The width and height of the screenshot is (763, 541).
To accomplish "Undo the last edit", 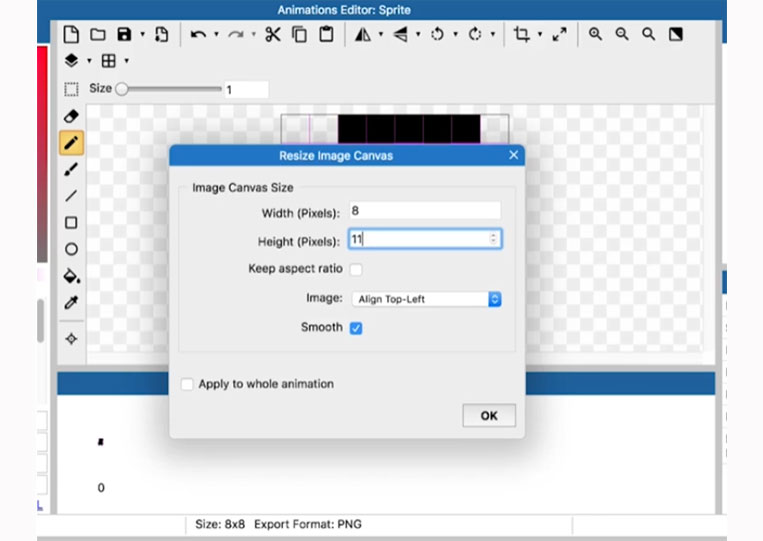I will pos(198,35).
